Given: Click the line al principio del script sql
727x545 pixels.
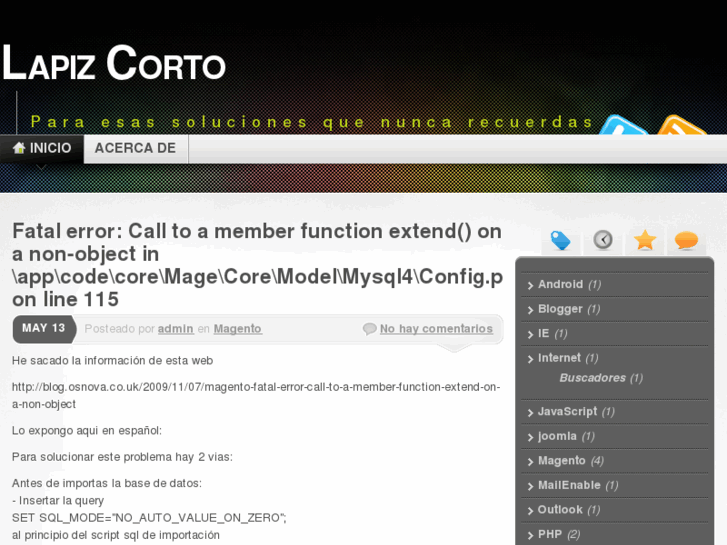Looking at the screenshot, I should (116, 535).
